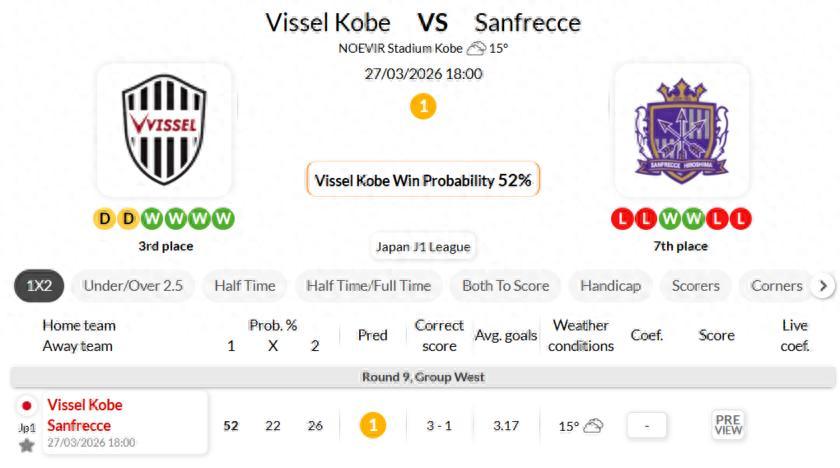The height and width of the screenshot is (468, 840).
Task: Click Sanfrecce's first red L form badge
Action: tap(622, 217)
